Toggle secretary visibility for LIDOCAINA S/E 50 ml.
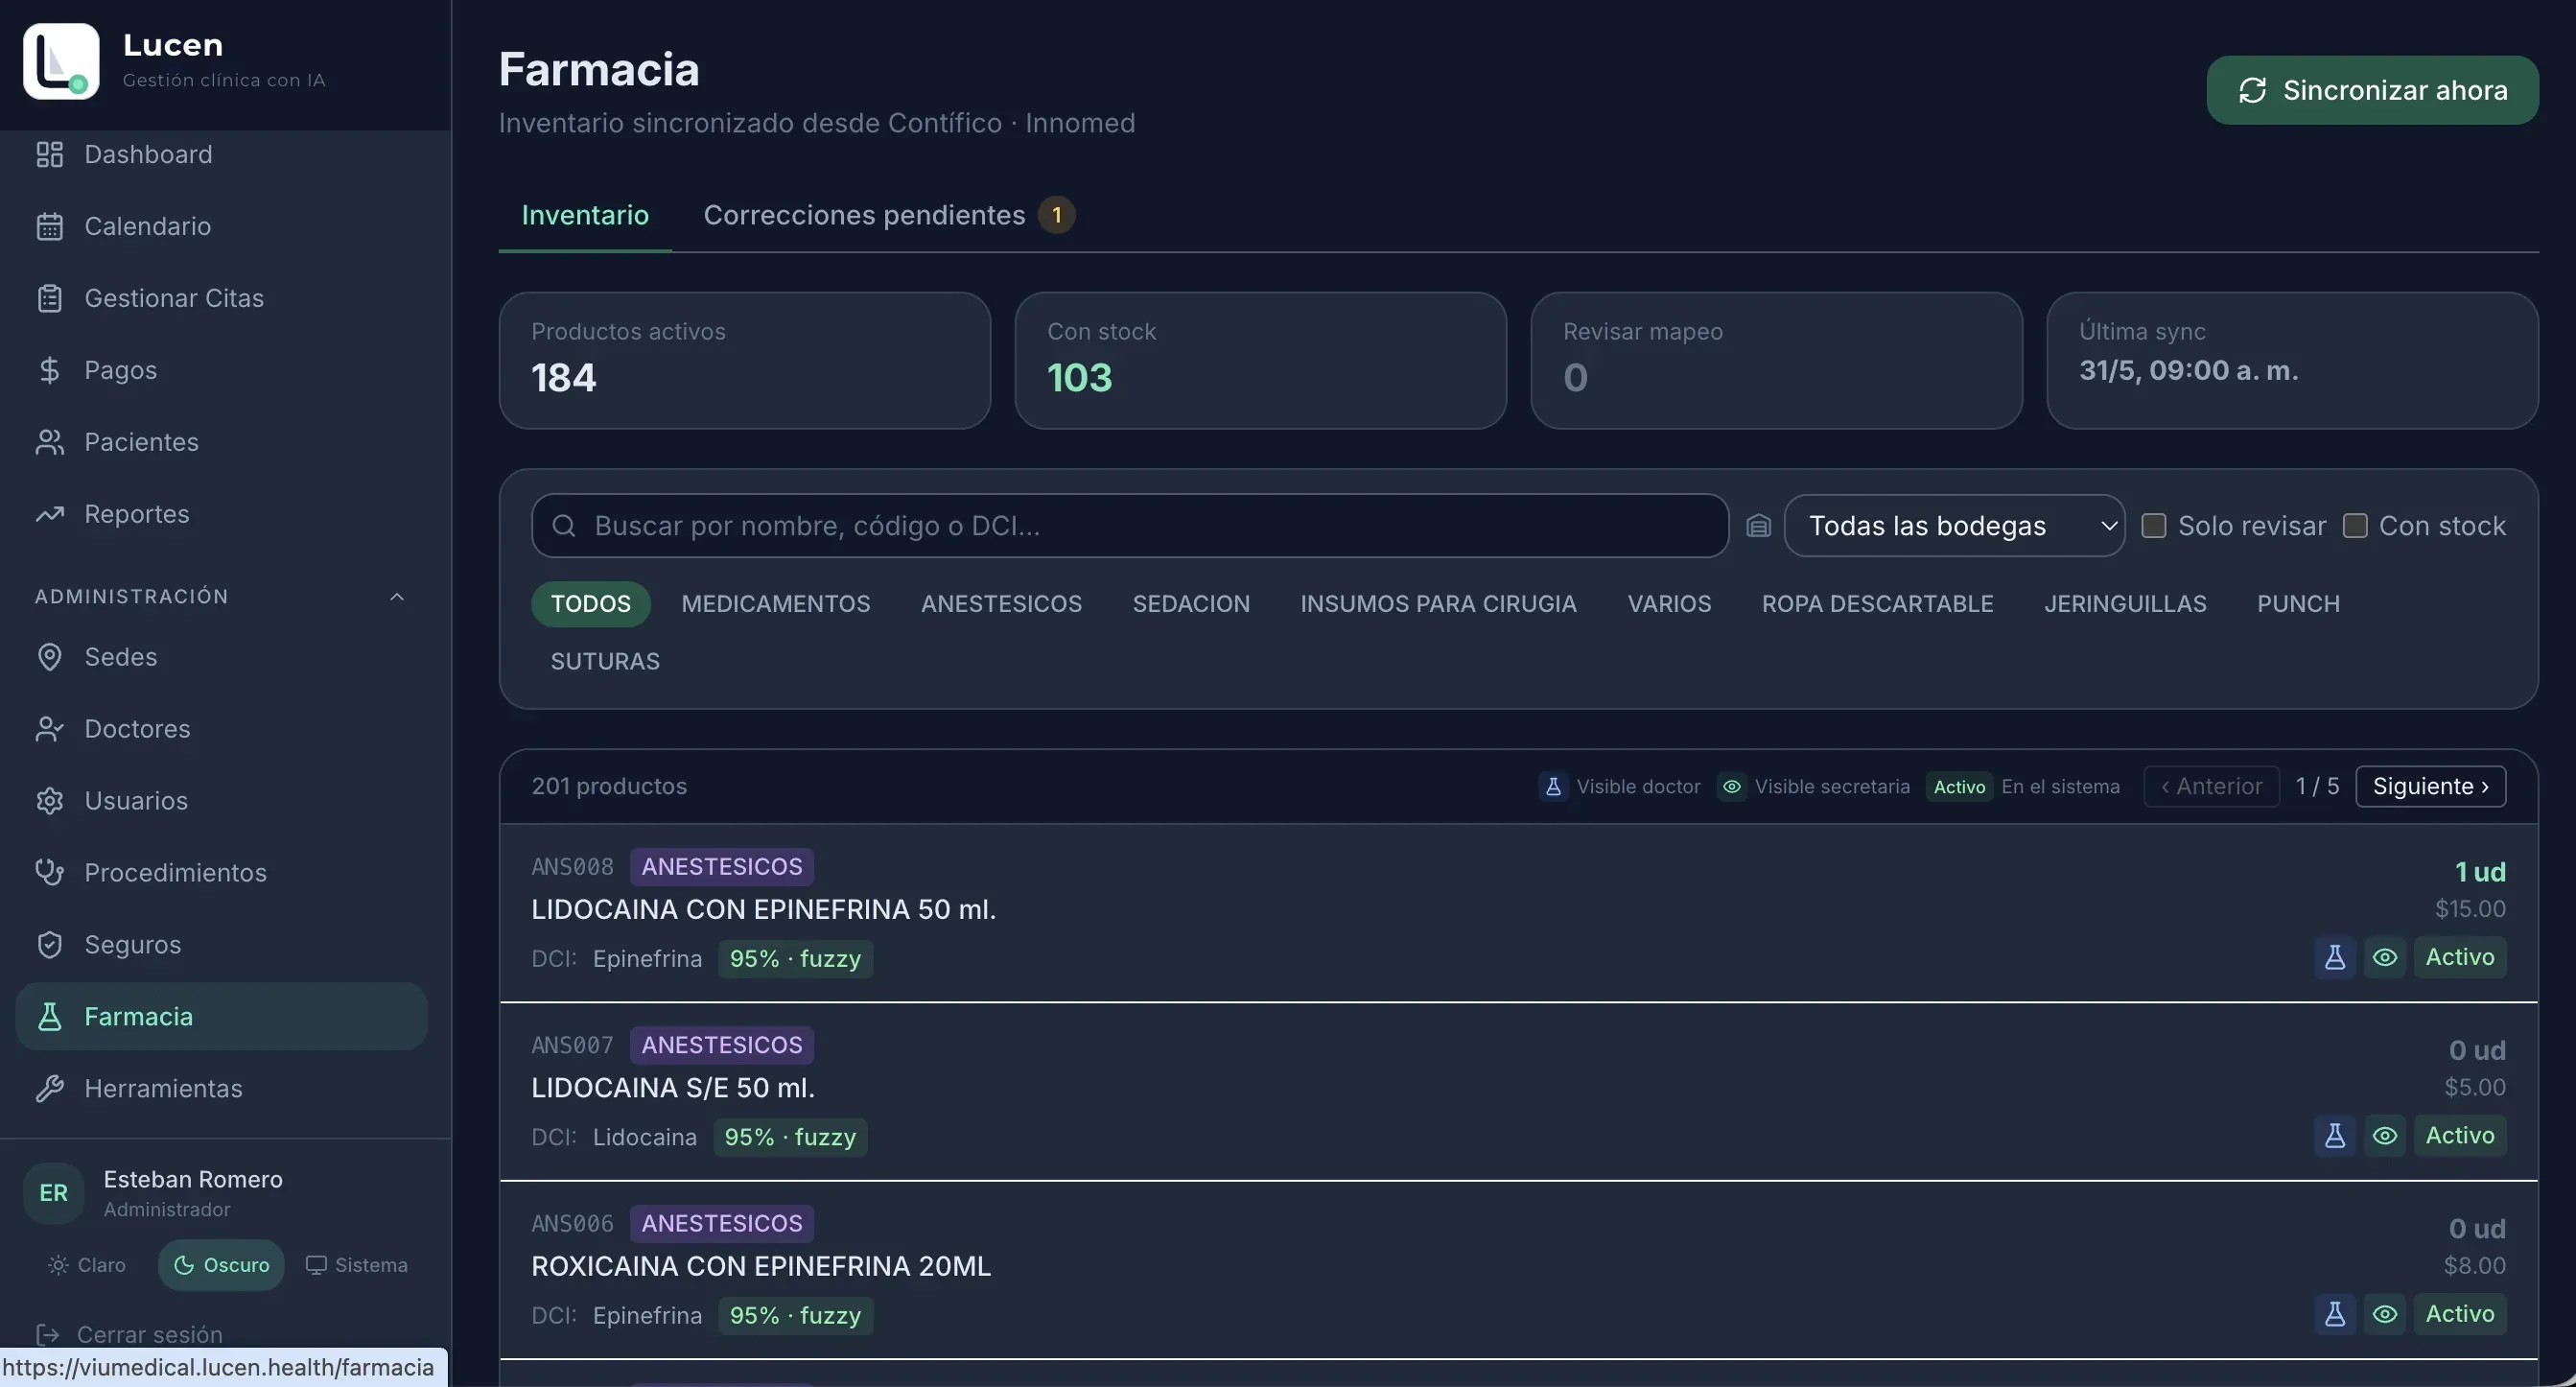The image size is (2576, 1387). click(x=2385, y=1136)
